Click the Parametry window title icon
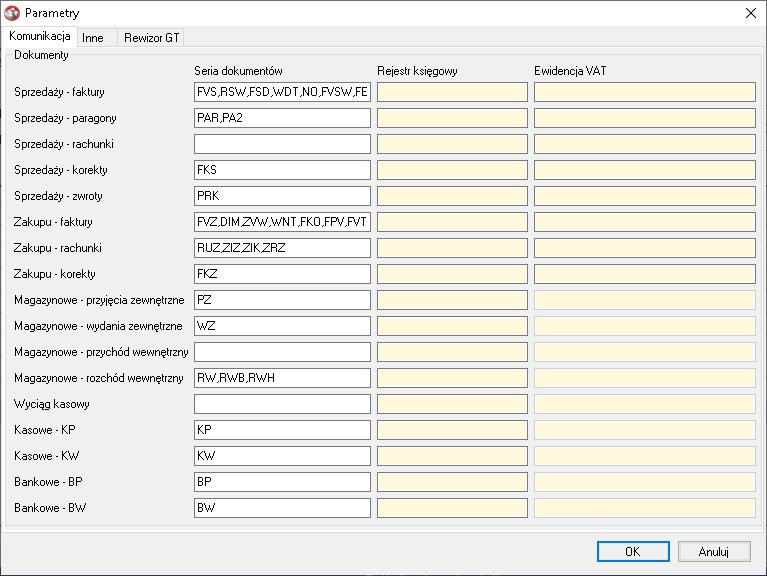The height and width of the screenshot is (576, 767). pyautogui.click(x=12, y=13)
